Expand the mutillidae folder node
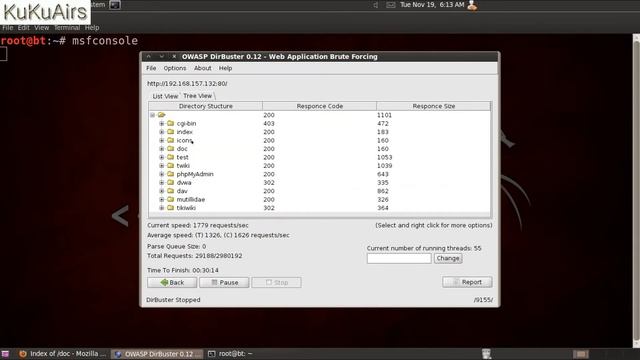Screen dimensions: 640x360 click(162, 200)
